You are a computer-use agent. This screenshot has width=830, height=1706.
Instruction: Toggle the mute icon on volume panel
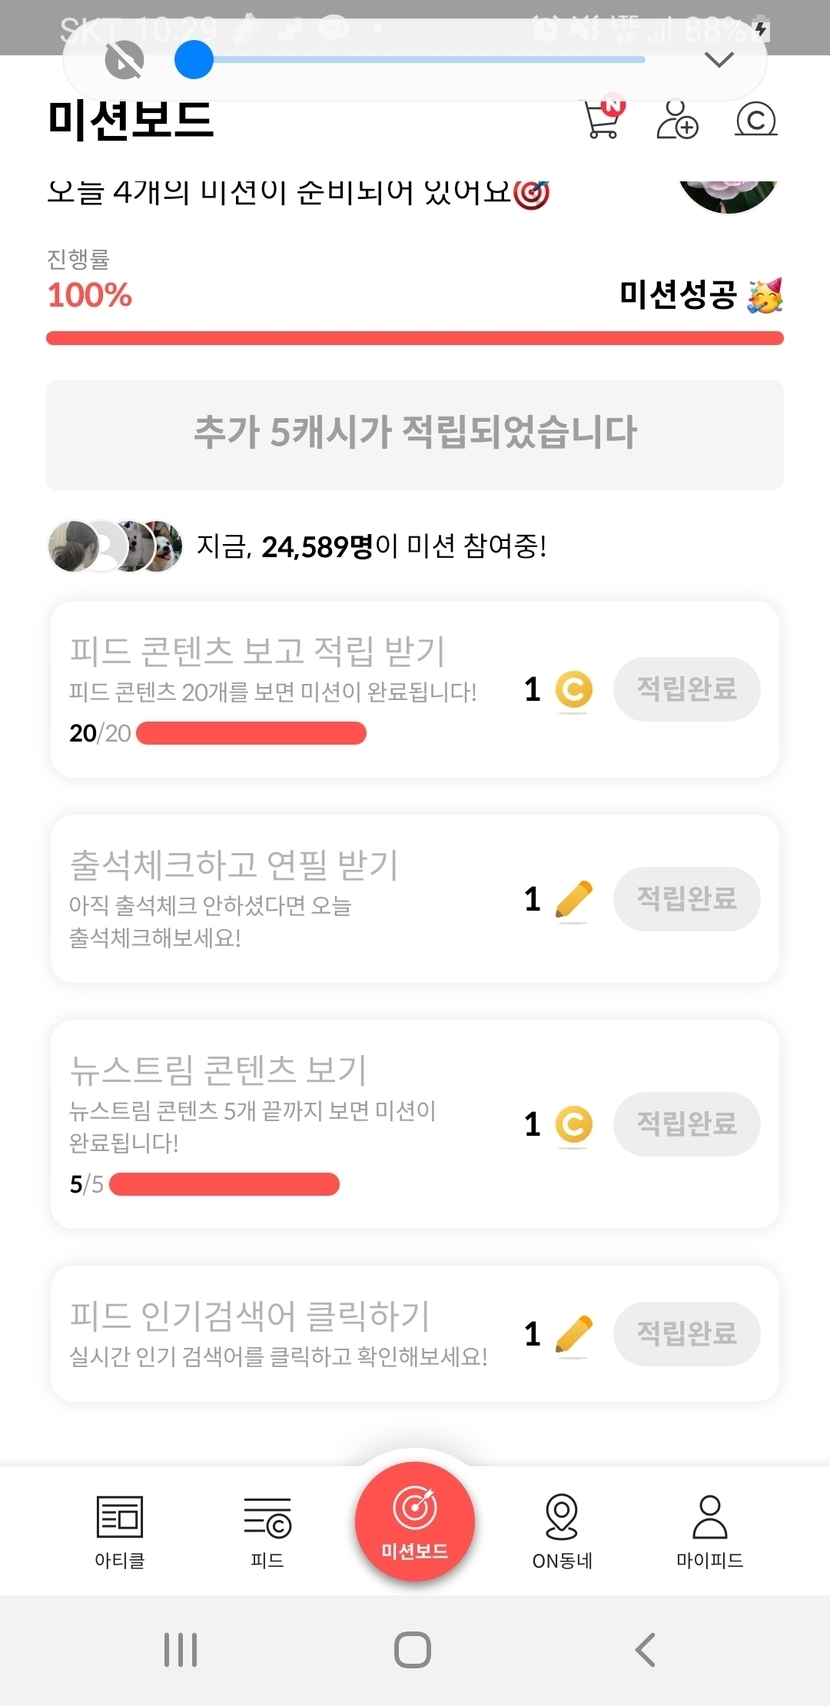tap(124, 60)
